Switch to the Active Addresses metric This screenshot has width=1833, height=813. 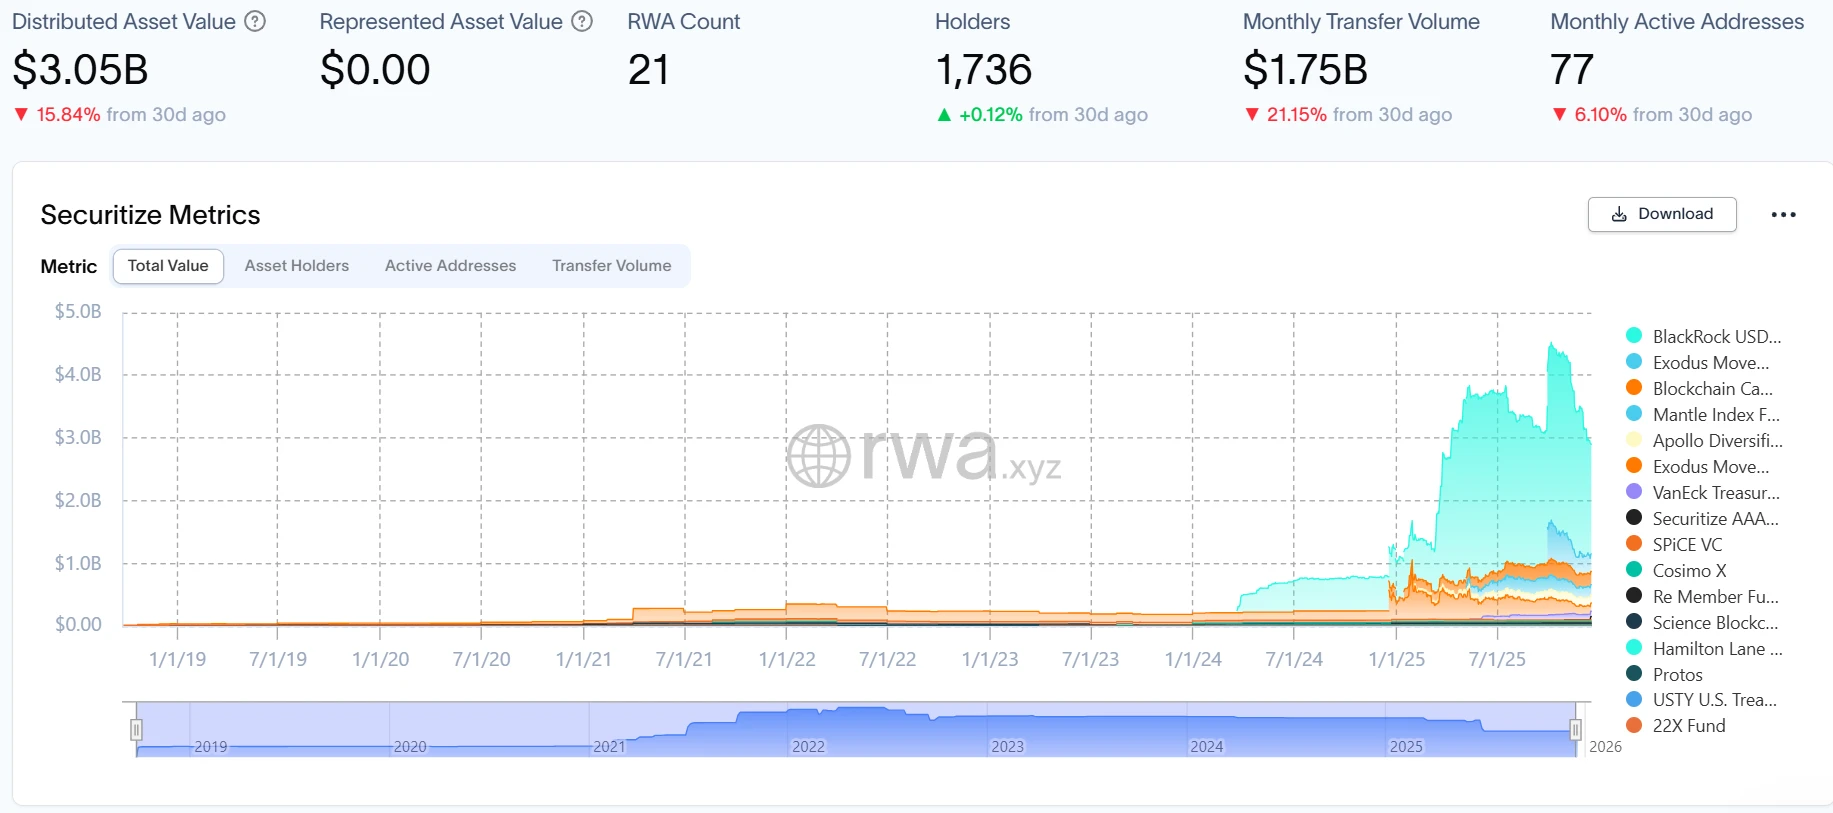point(450,266)
